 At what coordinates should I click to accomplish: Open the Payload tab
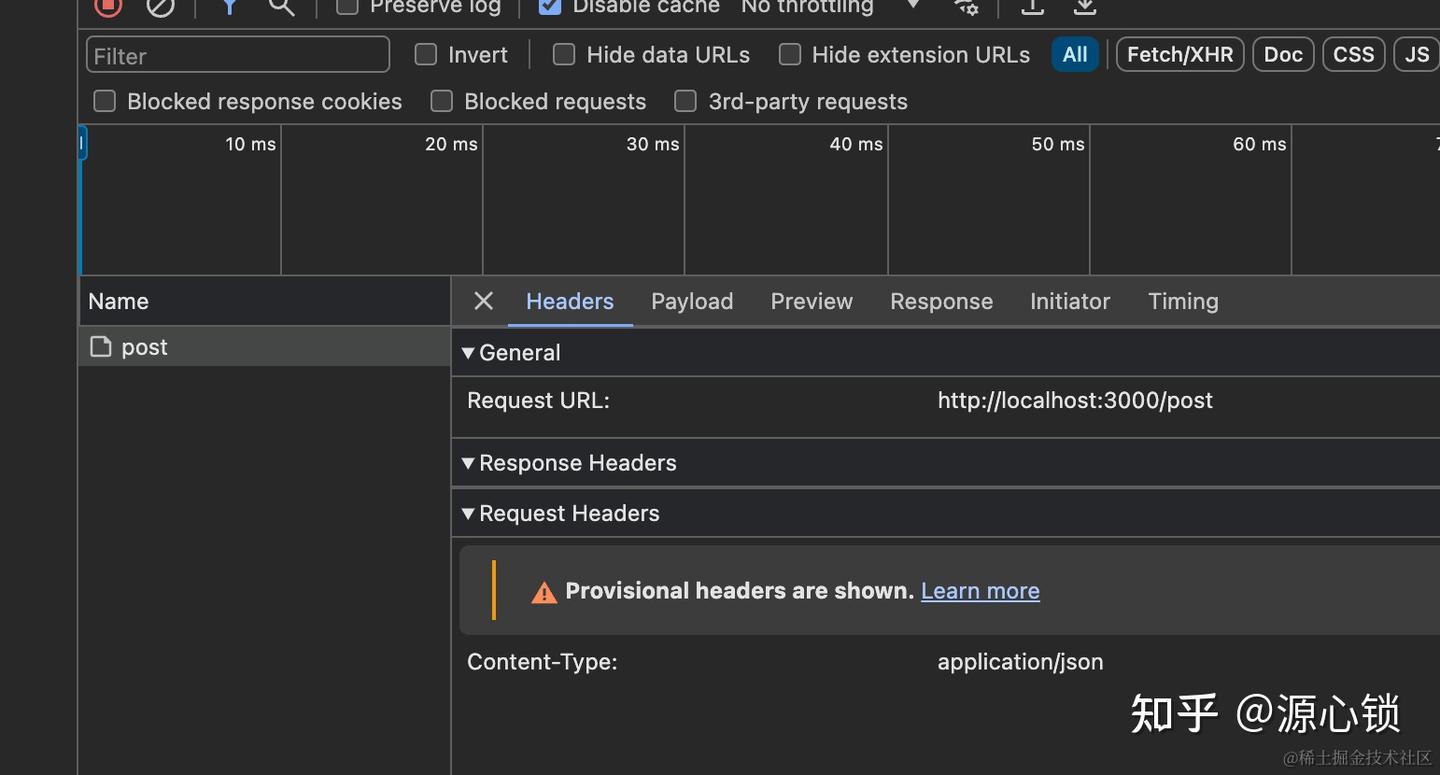tap(692, 301)
